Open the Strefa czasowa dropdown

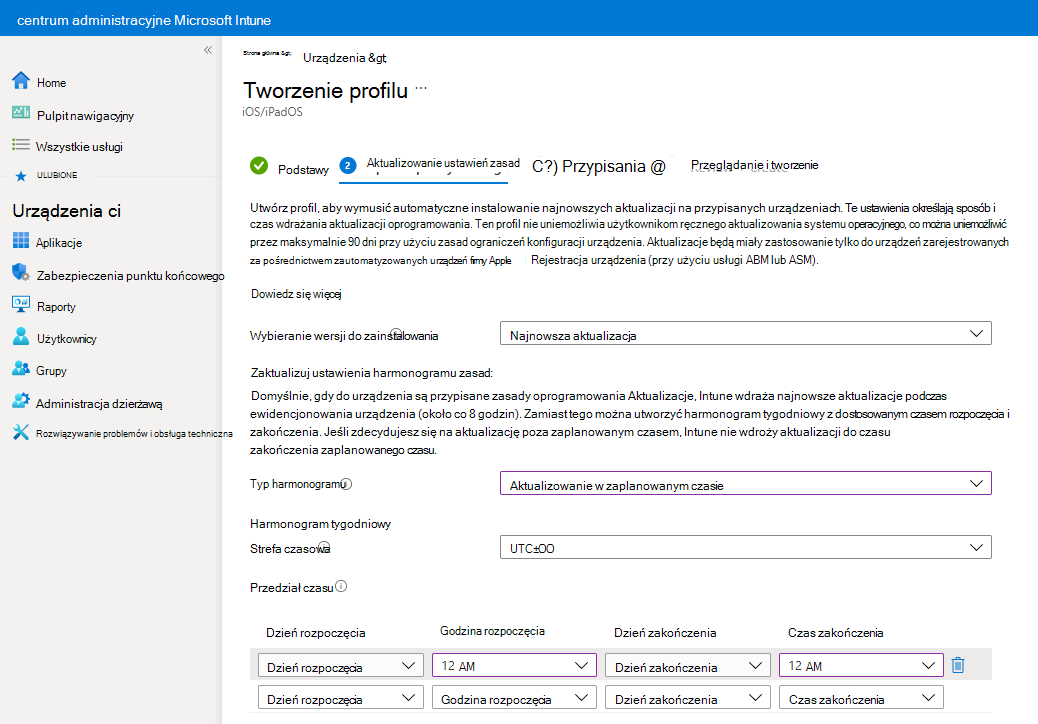(745, 546)
